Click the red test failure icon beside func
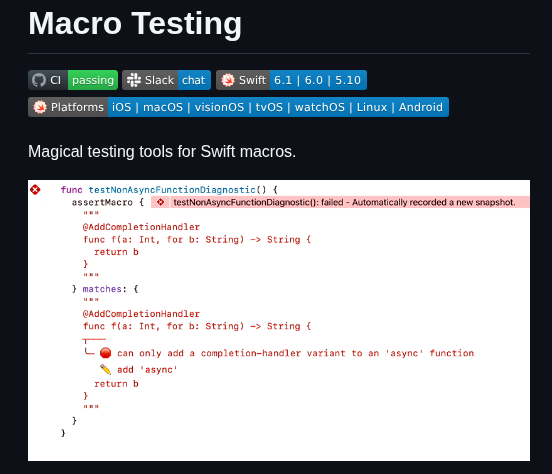This screenshot has width=552, height=474. click(35, 190)
